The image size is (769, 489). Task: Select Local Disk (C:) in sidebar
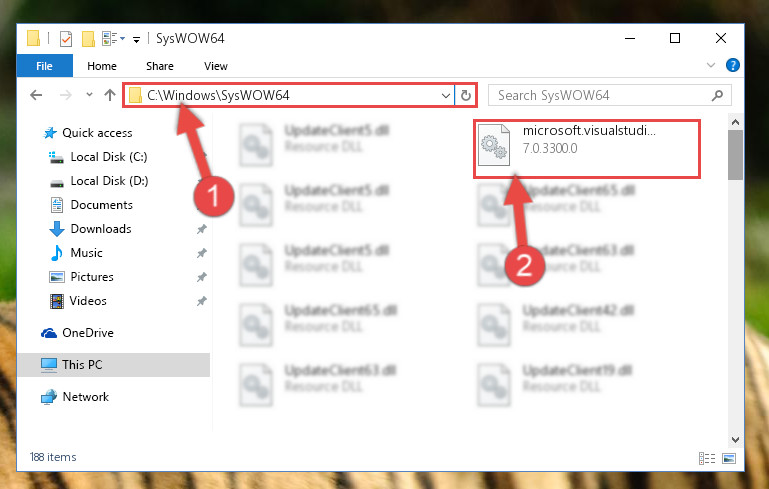tap(108, 157)
